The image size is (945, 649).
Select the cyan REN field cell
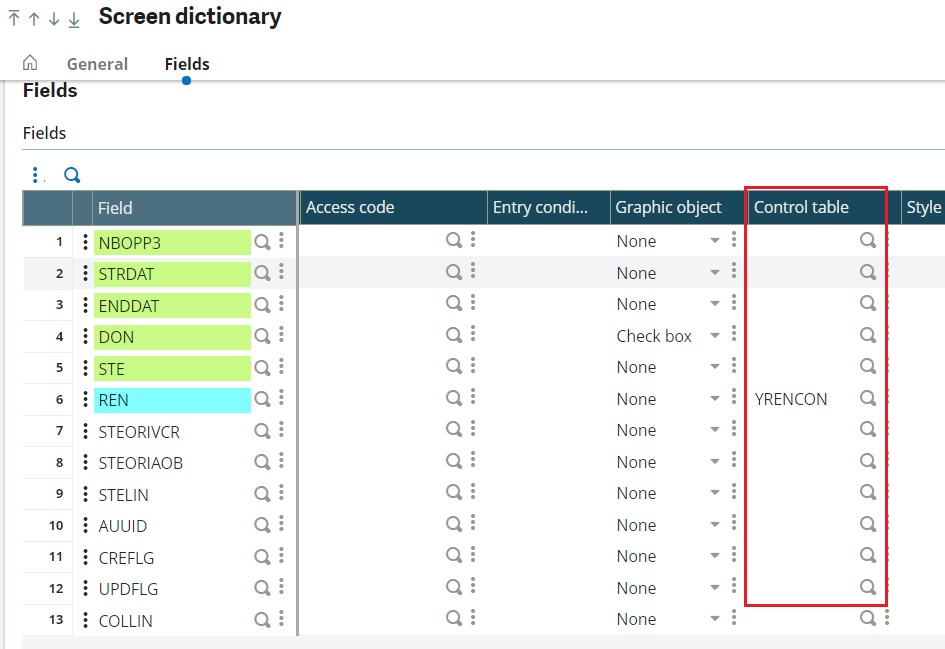pyautogui.click(x=172, y=400)
